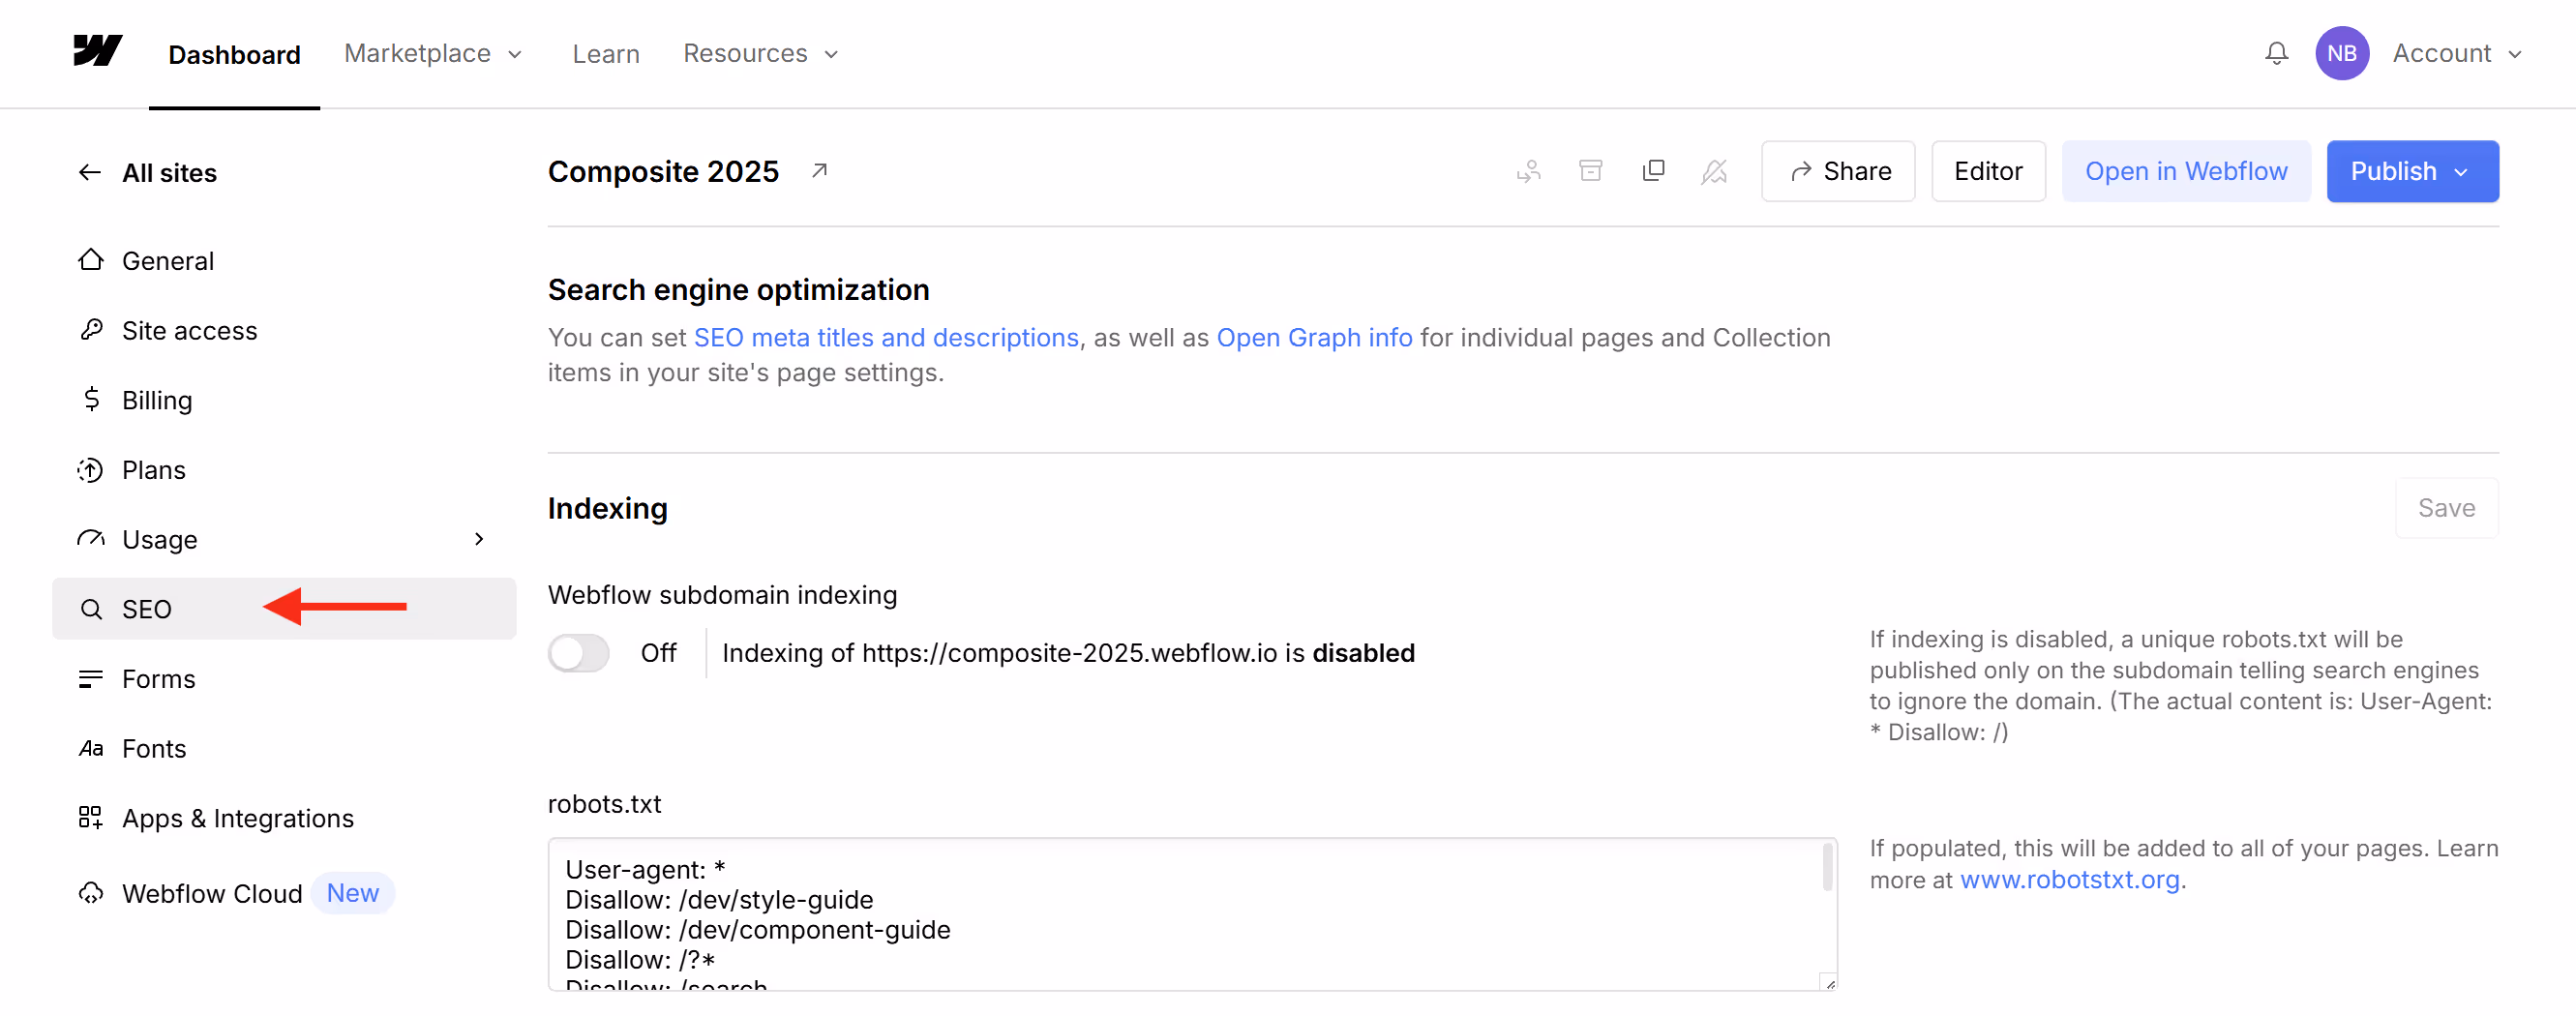The image size is (2576, 1016).
Task: Click the Webflow Cloud icon
Action: 91,893
